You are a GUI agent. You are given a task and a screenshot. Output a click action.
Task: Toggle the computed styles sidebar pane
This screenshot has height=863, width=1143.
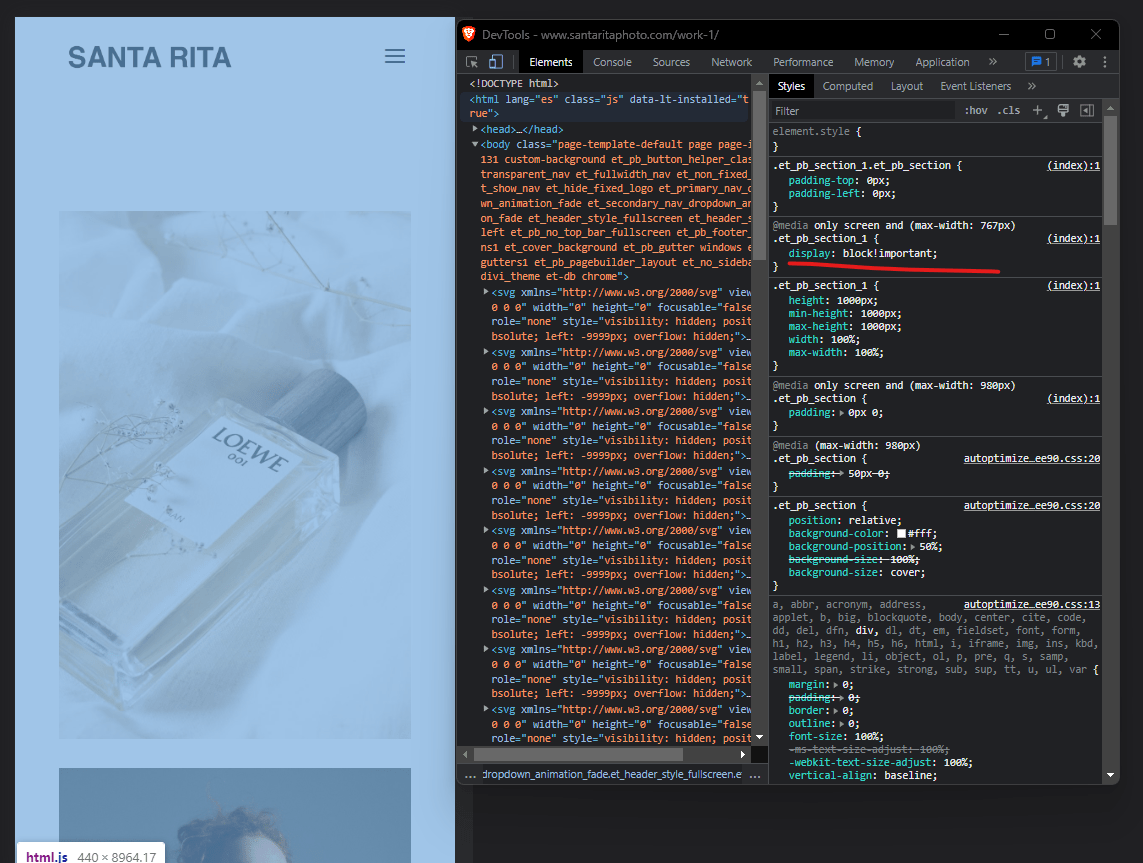[x=1087, y=111]
